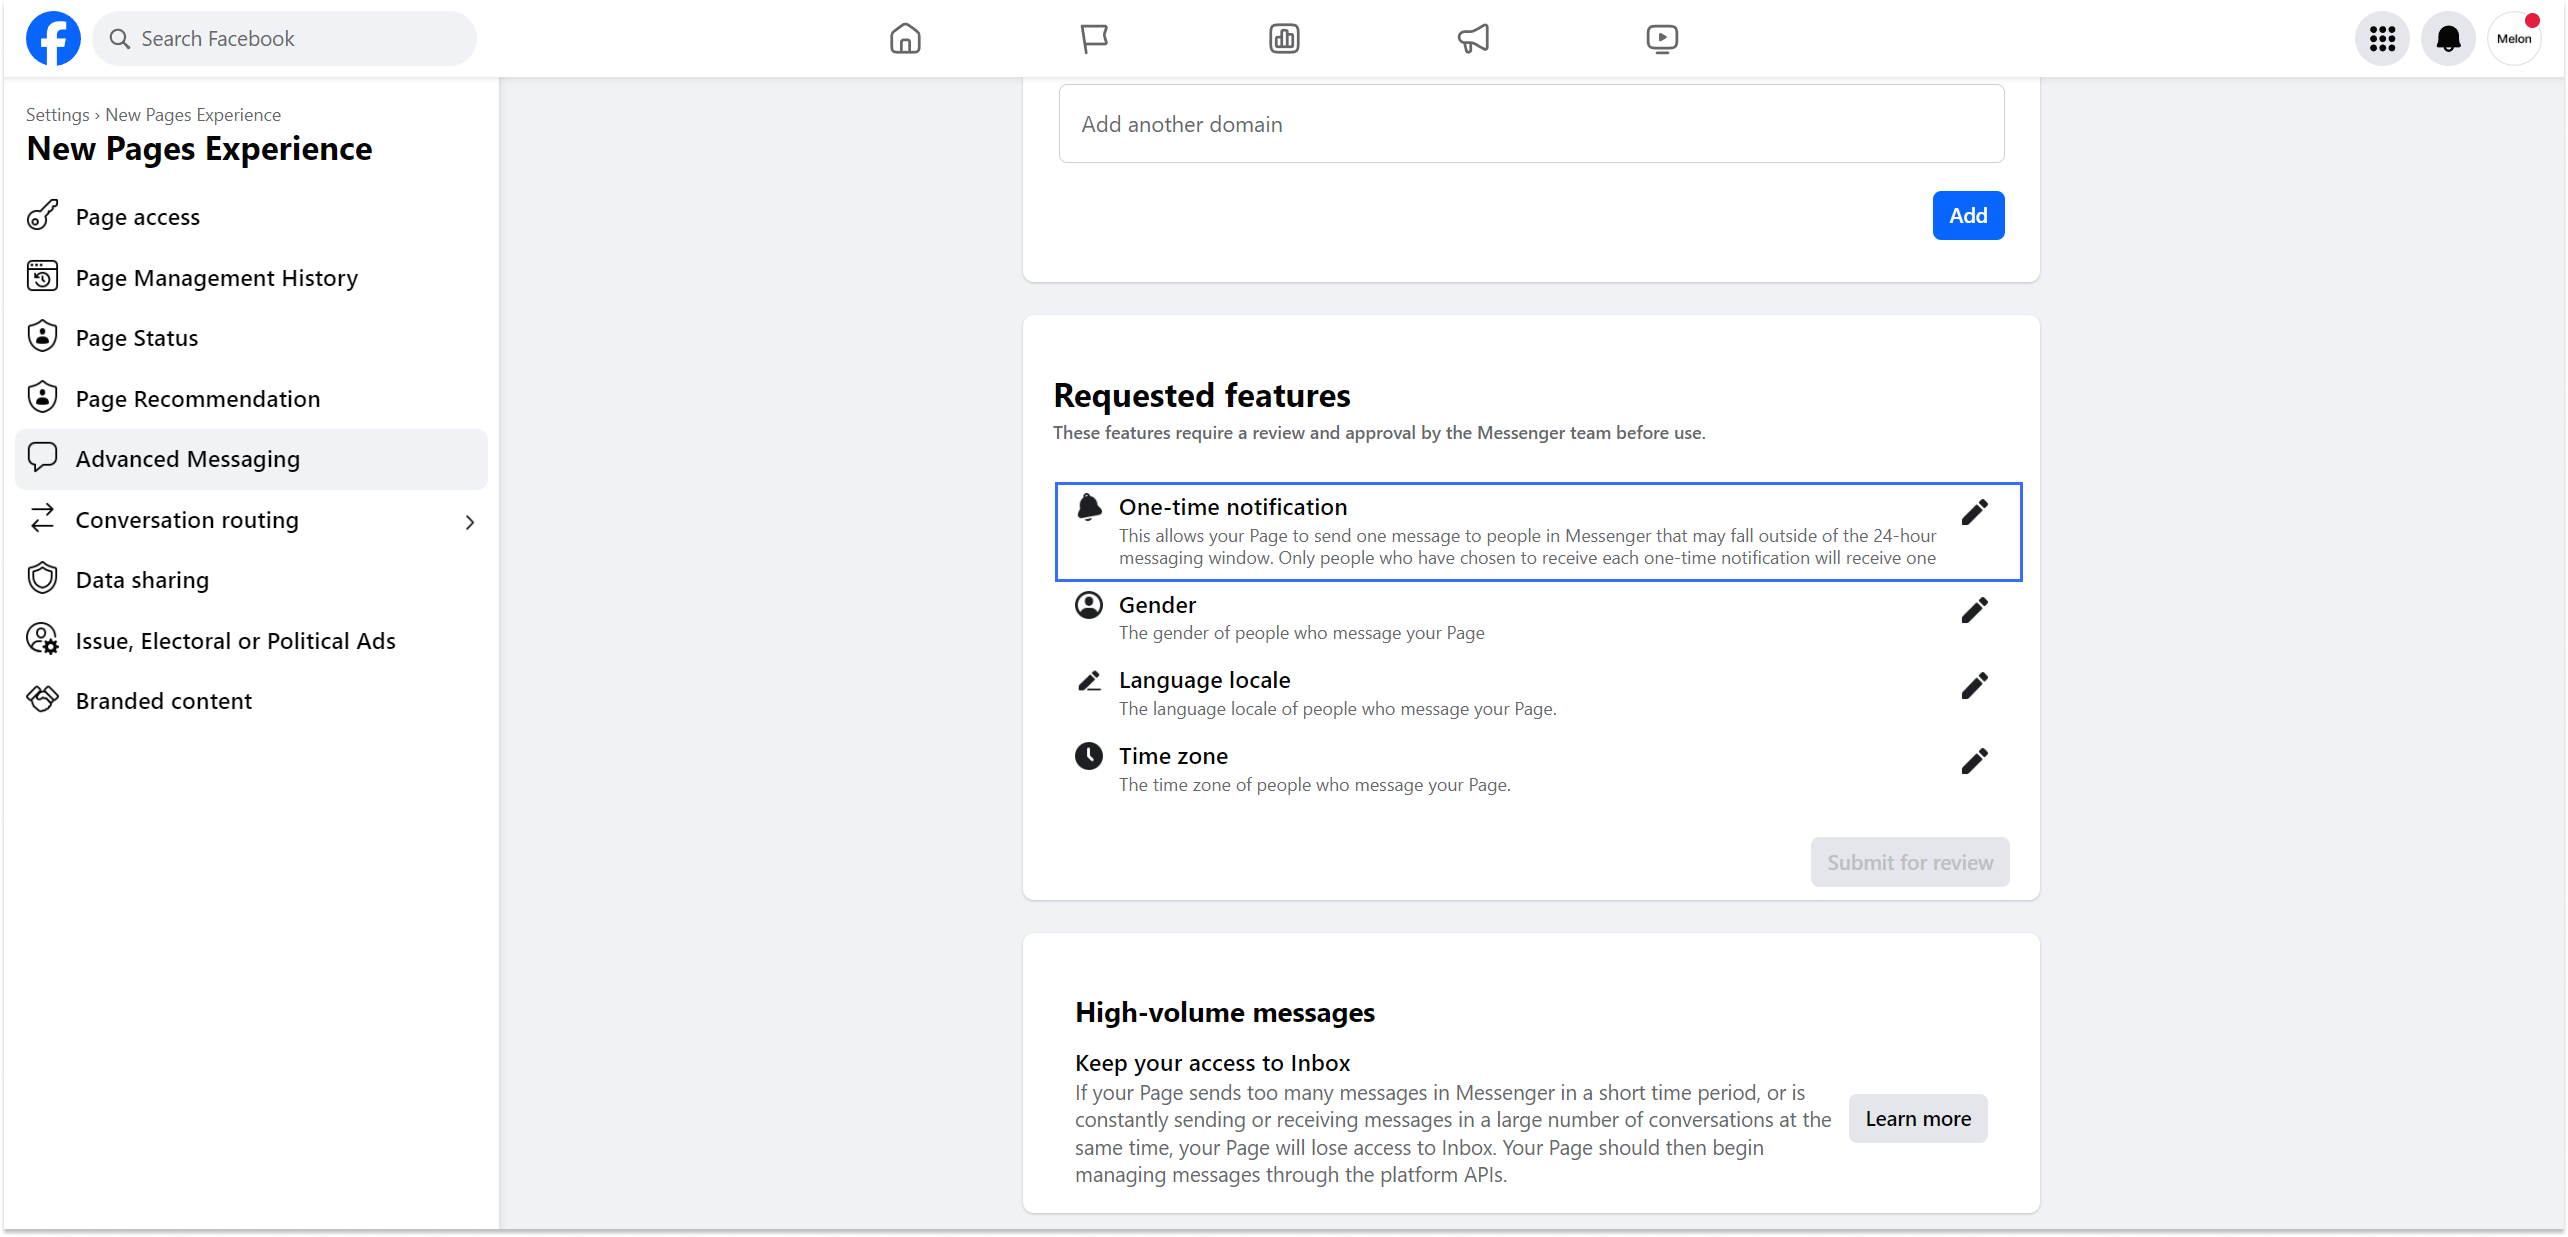Focus the Add another domain field

[x=1531, y=124]
